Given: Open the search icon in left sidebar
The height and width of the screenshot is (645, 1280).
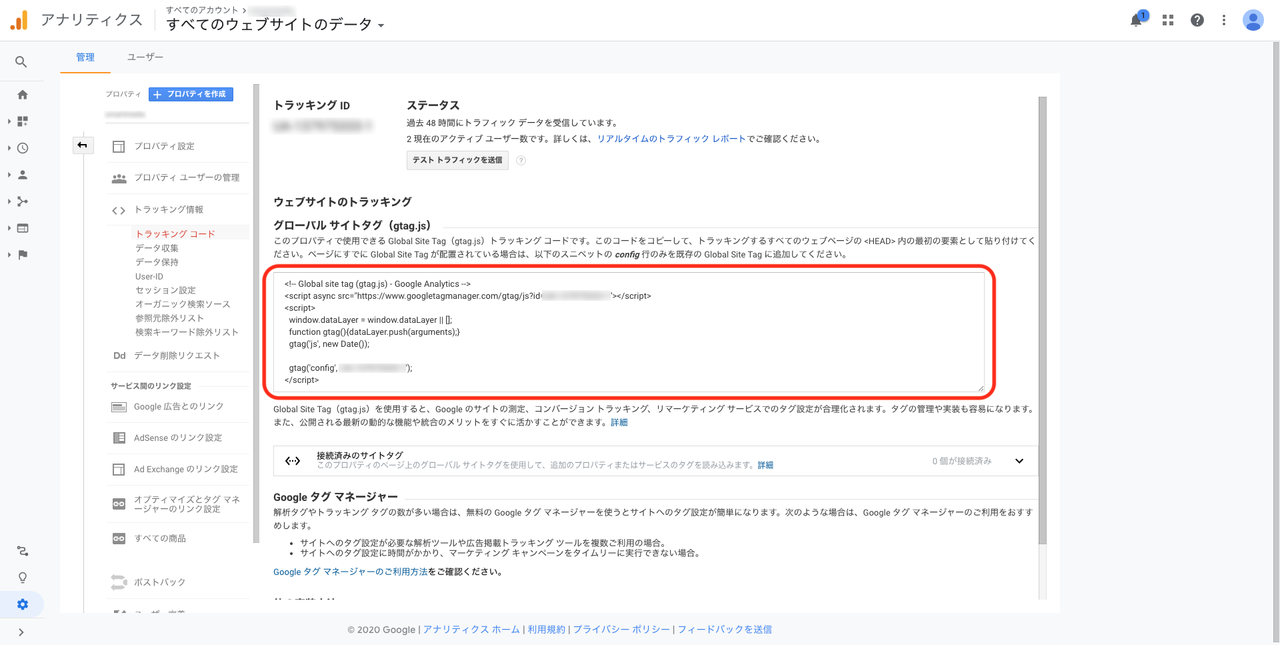Looking at the screenshot, I should pos(21,62).
